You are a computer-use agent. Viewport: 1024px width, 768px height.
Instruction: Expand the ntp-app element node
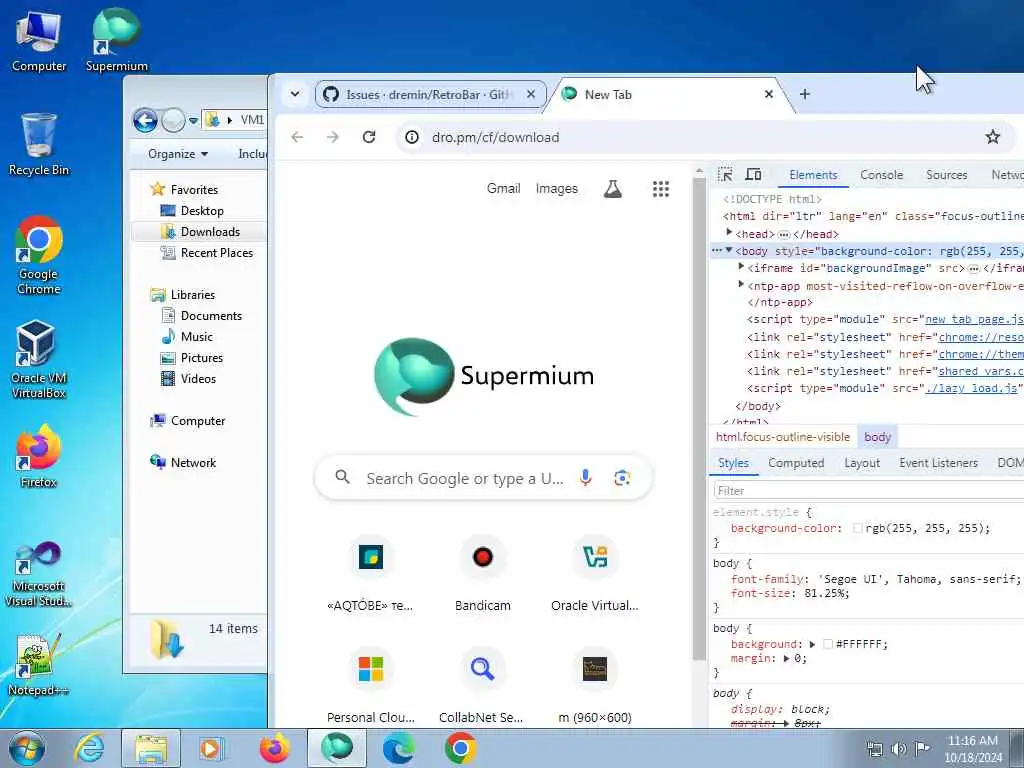pos(741,284)
